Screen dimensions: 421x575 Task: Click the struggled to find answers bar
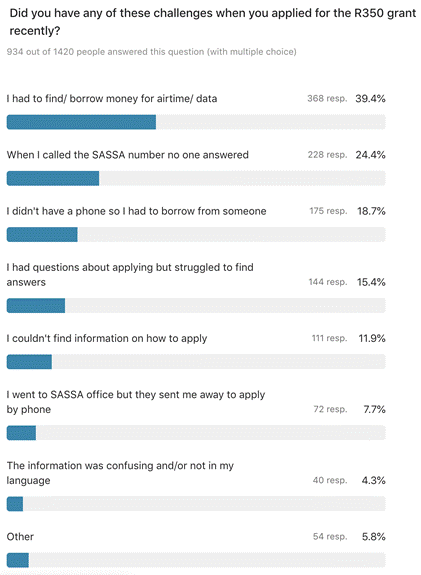tap(196, 305)
